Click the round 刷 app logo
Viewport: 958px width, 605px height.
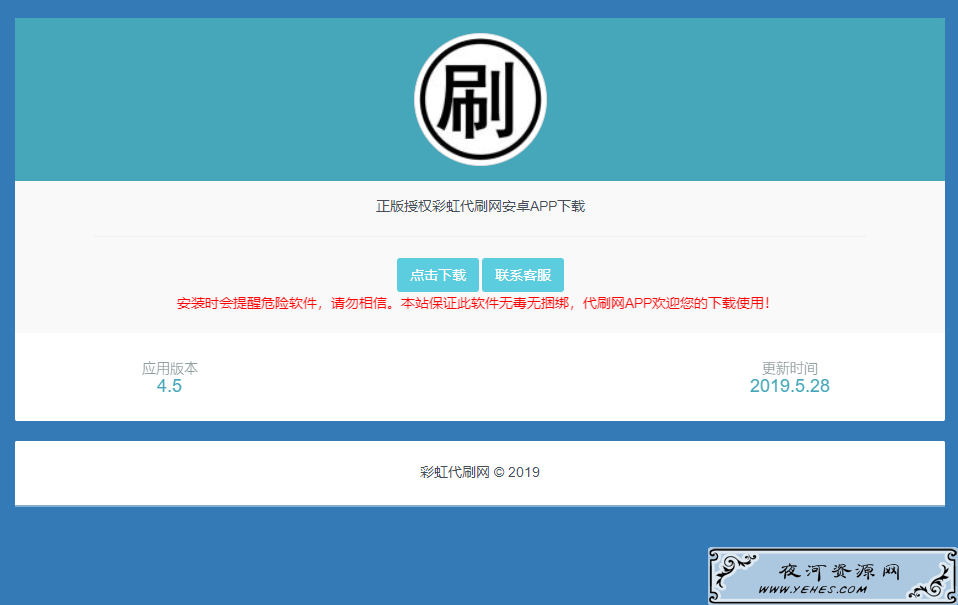tap(480, 99)
